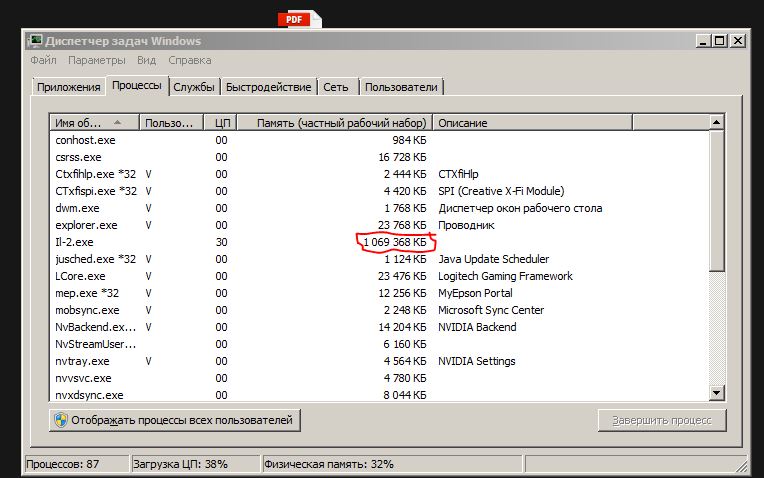The height and width of the screenshot is (478, 764).
Task: Select the mobsync.exe process
Action: pos(380,310)
